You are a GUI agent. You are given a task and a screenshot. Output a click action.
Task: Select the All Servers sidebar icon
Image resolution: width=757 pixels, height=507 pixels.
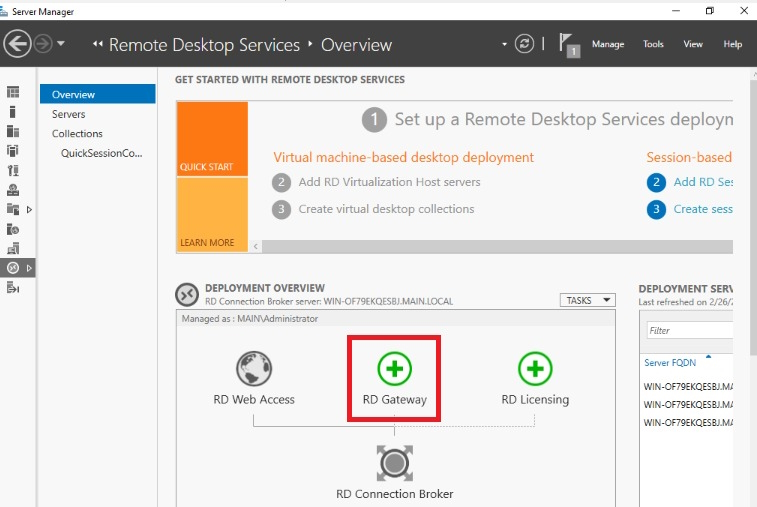coord(13,131)
